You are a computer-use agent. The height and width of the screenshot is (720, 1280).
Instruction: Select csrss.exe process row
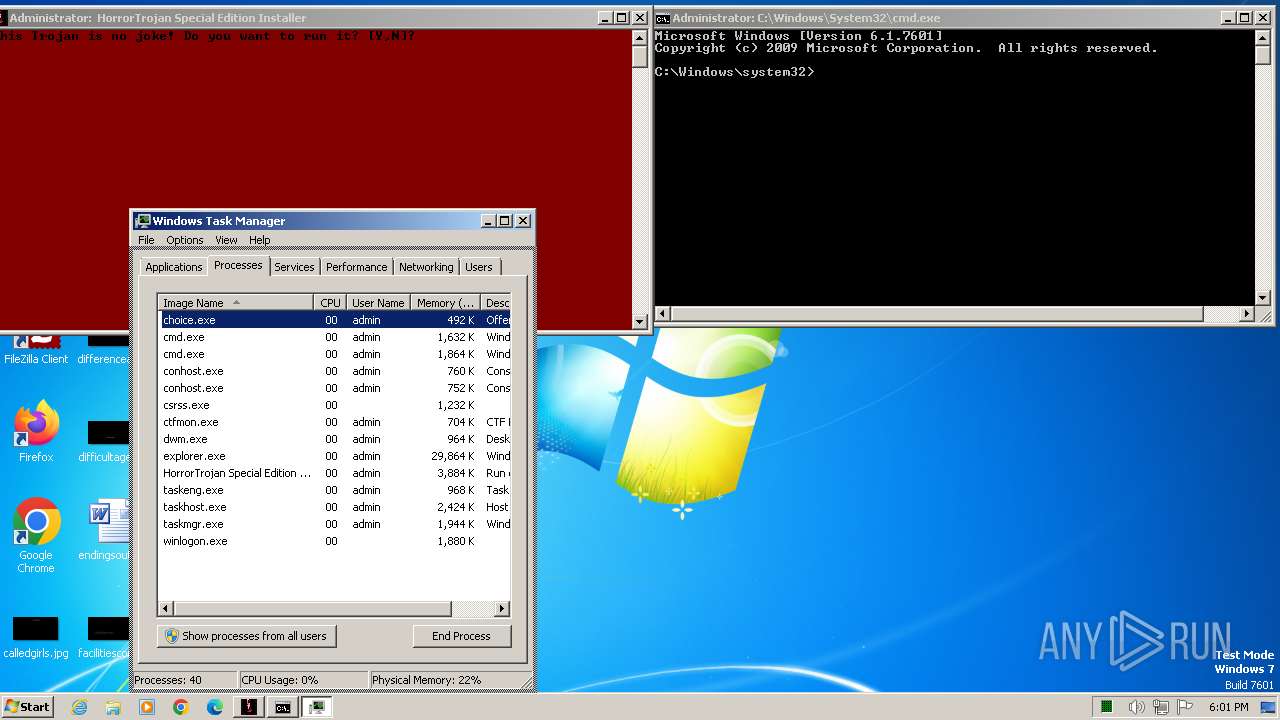tap(335, 405)
